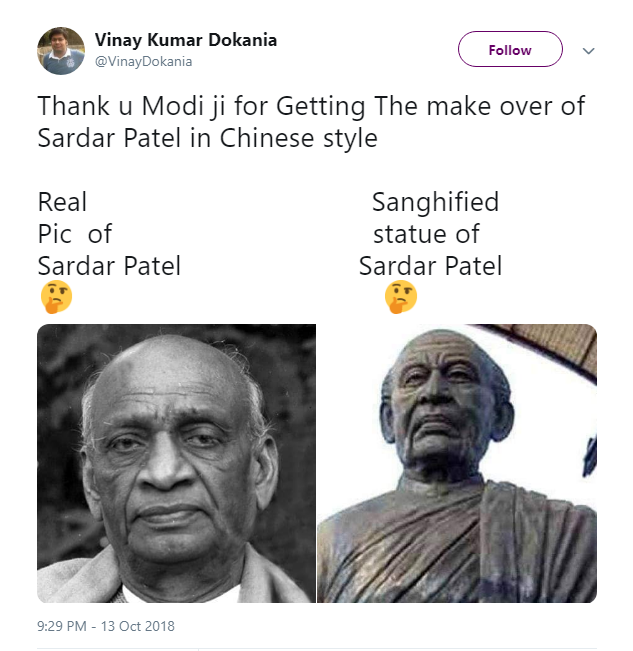View the black-and-white Sardar Patel photo
Screen dimensions: 633x651
click(x=176, y=463)
